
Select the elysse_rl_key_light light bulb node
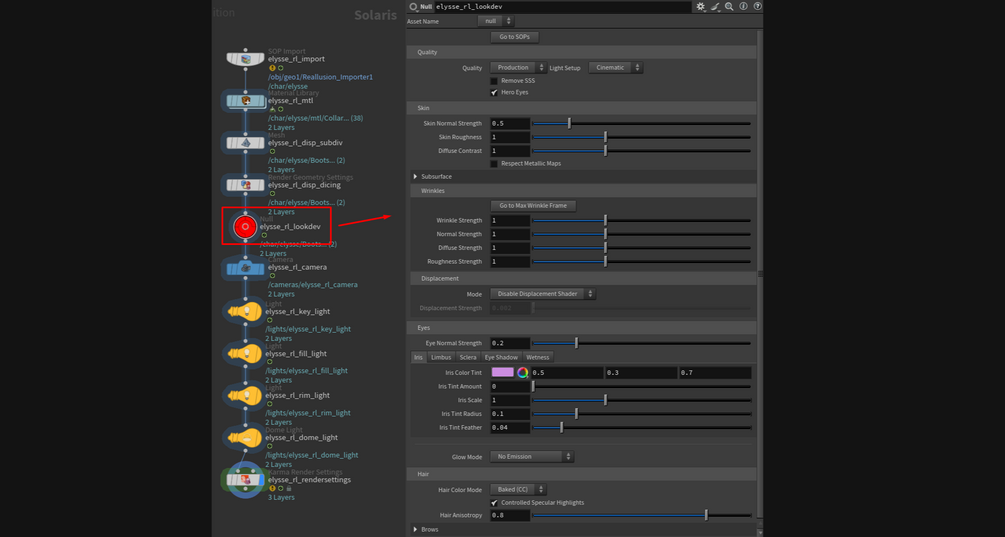(x=245, y=311)
